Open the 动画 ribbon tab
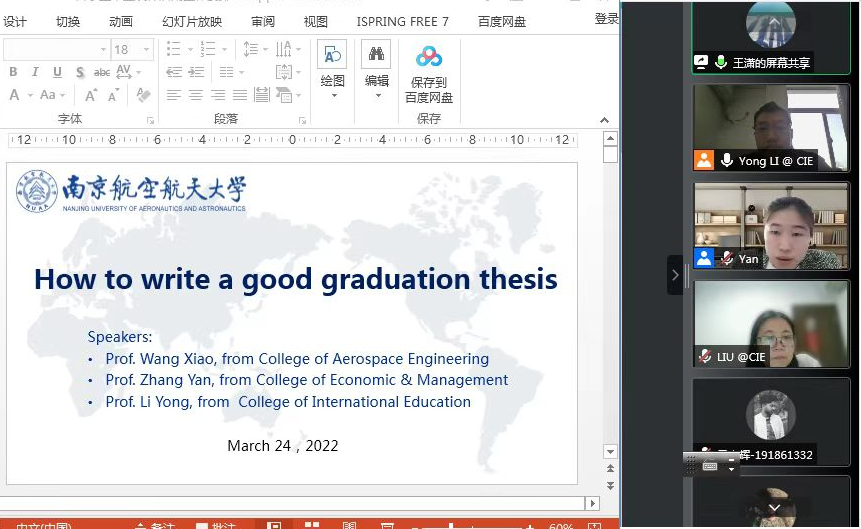 [120, 21]
